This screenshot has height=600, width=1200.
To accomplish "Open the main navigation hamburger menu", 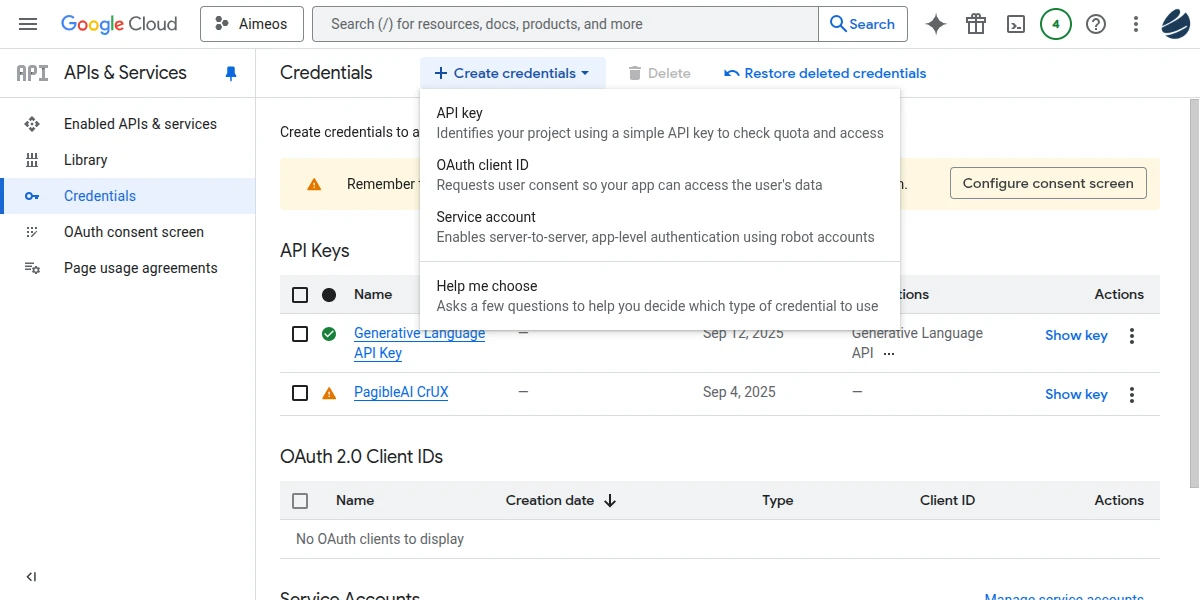I will coord(28,24).
